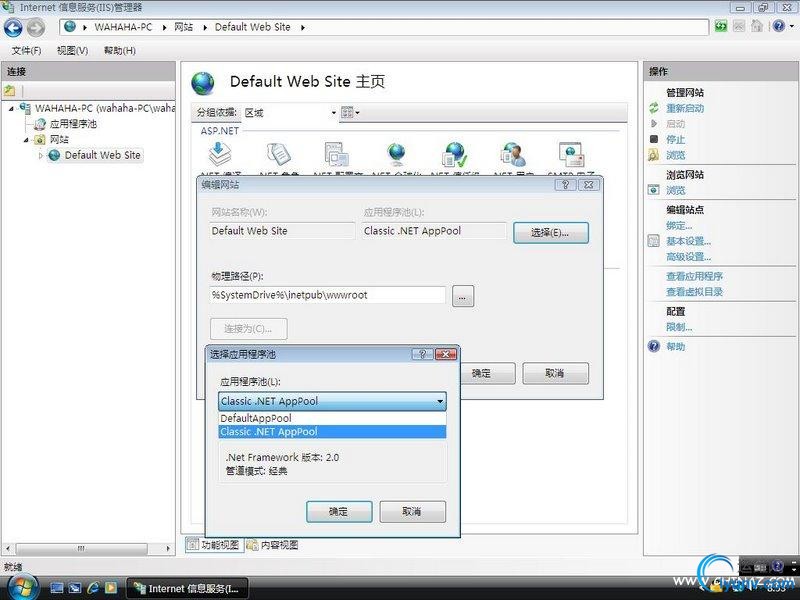Viewport: 800px width, 600px height.
Task: Open the help icon in the top toolbar
Action: point(778,26)
